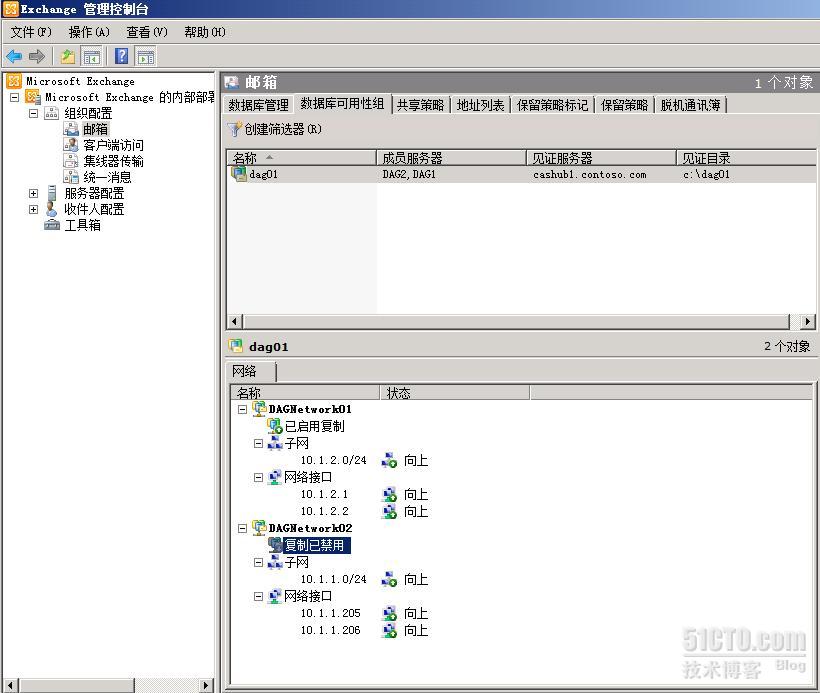
Task: Click status icon beside 10.1.2.1
Action: (390, 494)
